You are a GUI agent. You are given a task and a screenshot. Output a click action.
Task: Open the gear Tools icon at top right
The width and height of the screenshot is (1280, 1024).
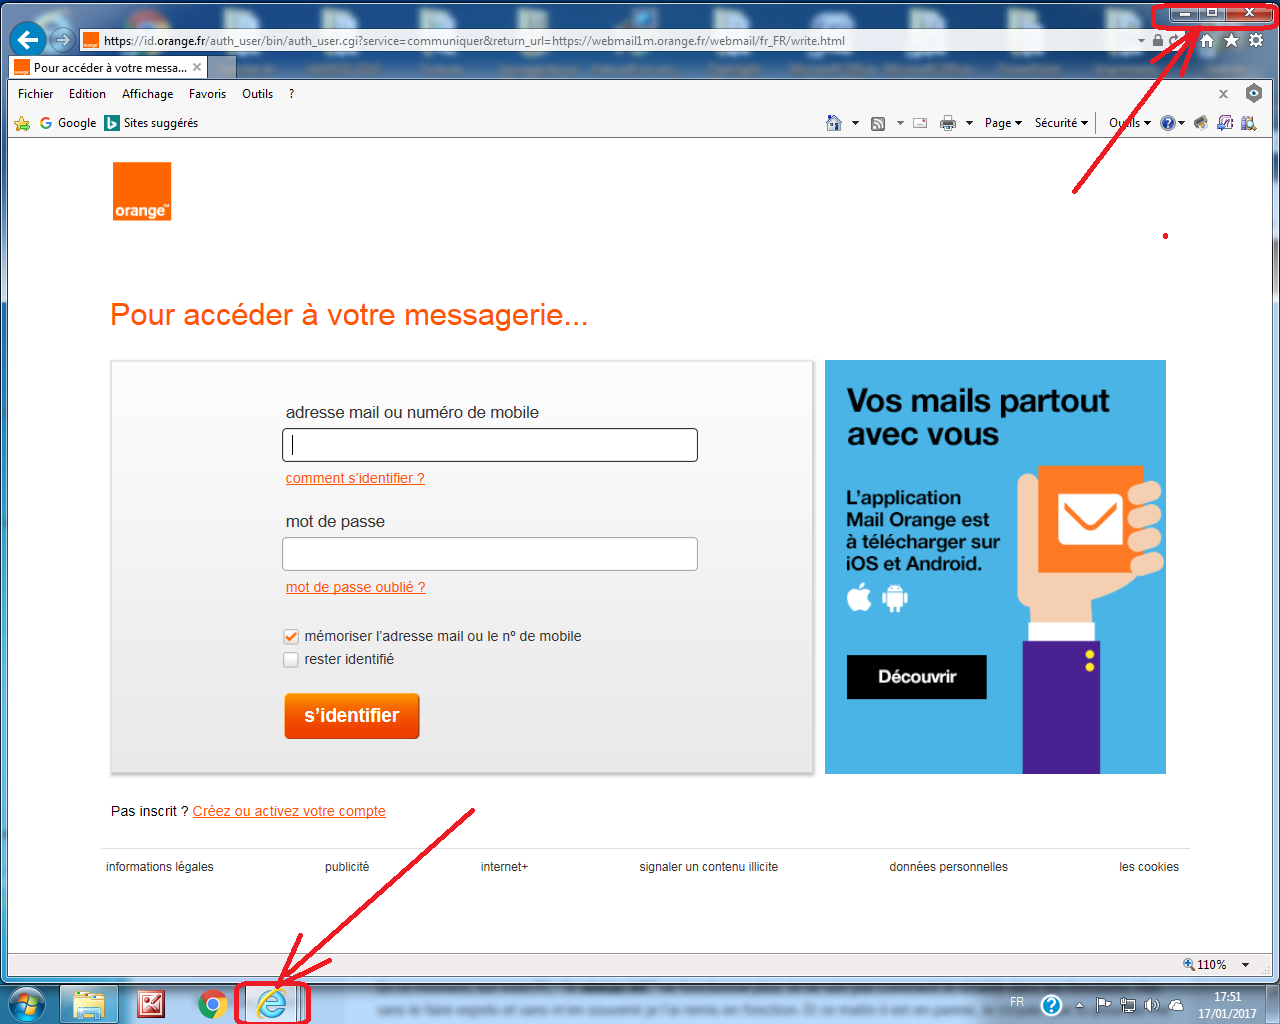click(x=1256, y=41)
